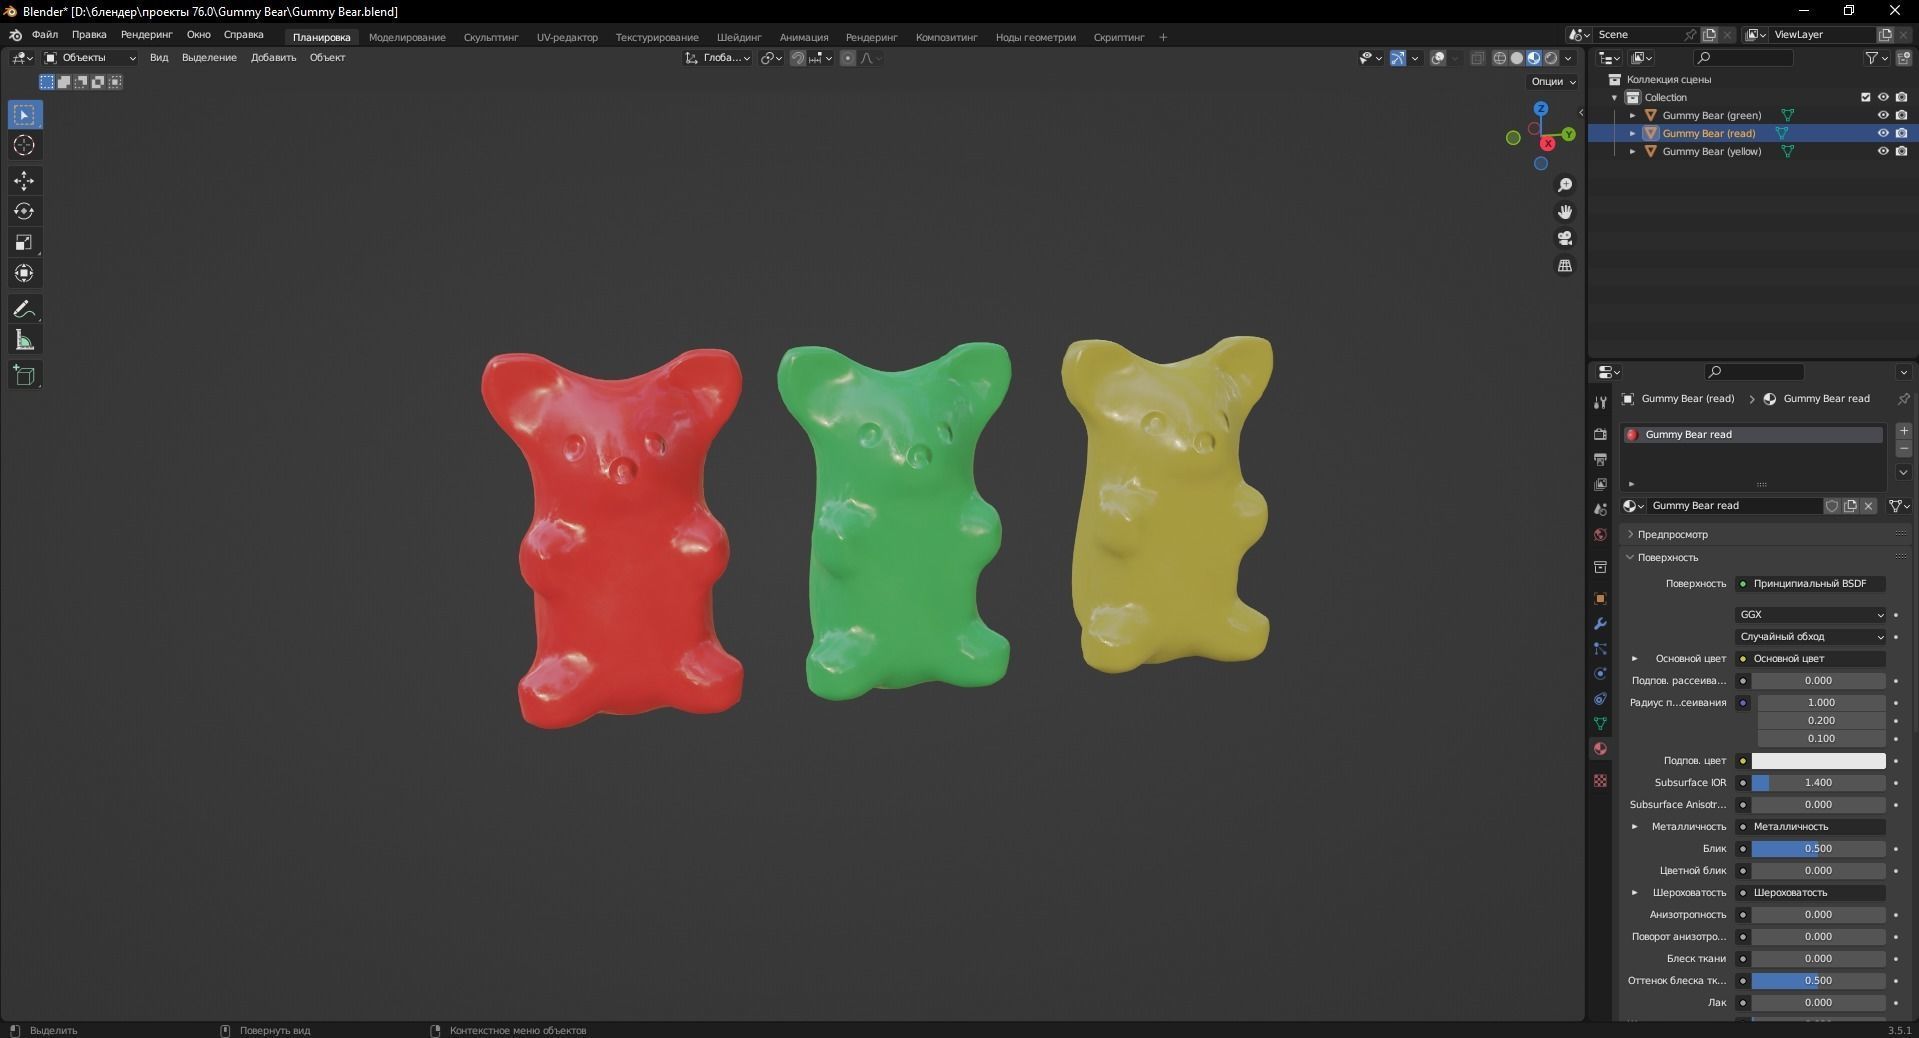The width and height of the screenshot is (1919, 1038).
Task: Adjust the Subsurface IOR 1.400 slider
Action: click(x=1818, y=782)
